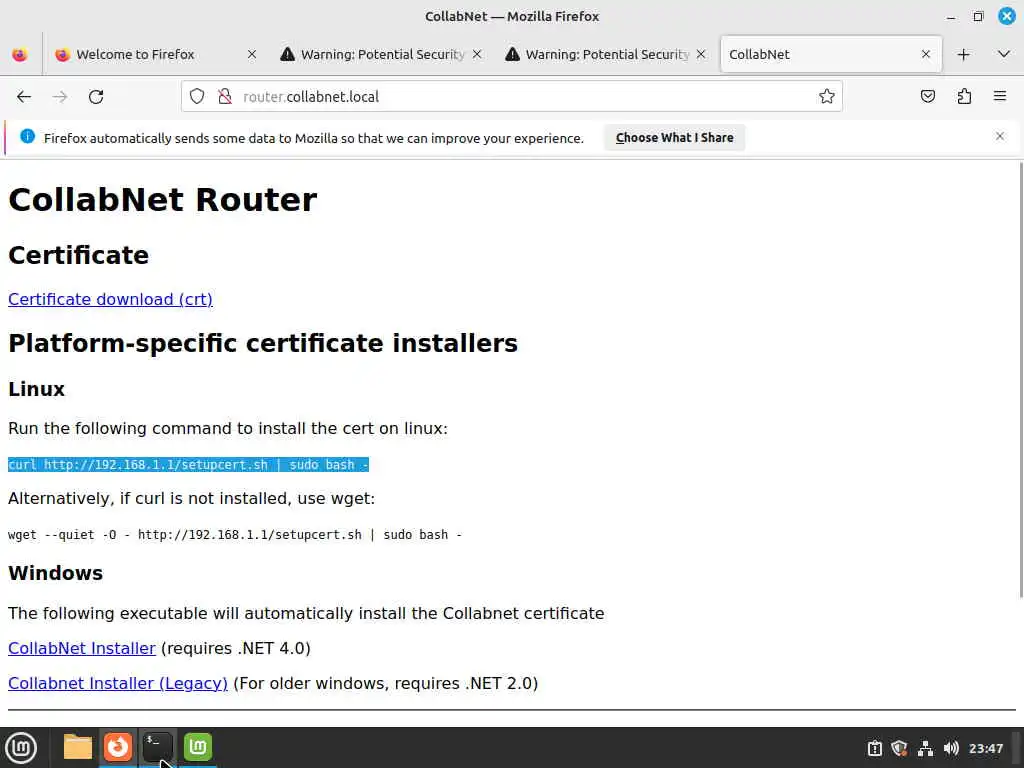
Task: Click the green Mint app taskbar icon
Action: point(197,747)
